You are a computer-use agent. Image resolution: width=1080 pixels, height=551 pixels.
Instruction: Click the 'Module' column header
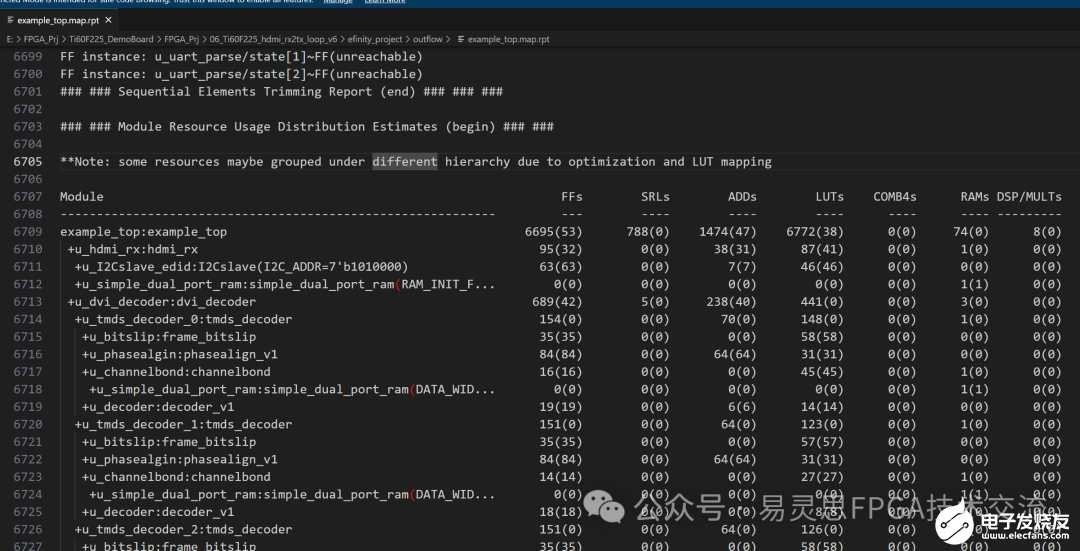(x=81, y=197)
